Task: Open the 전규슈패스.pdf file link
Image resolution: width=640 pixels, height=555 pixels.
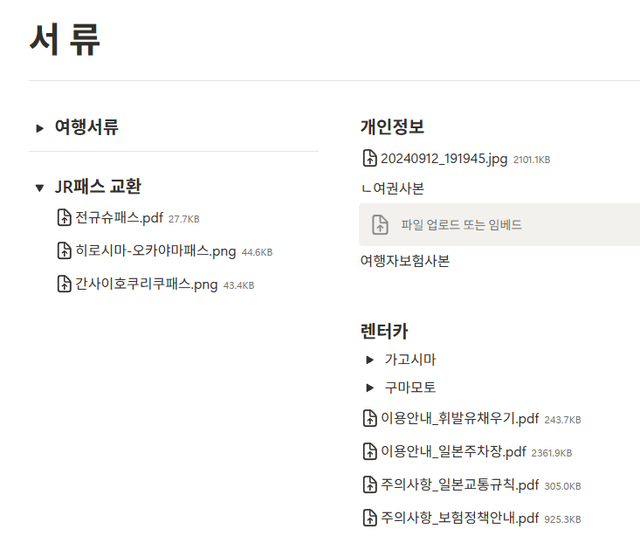Action: [119, 218]
